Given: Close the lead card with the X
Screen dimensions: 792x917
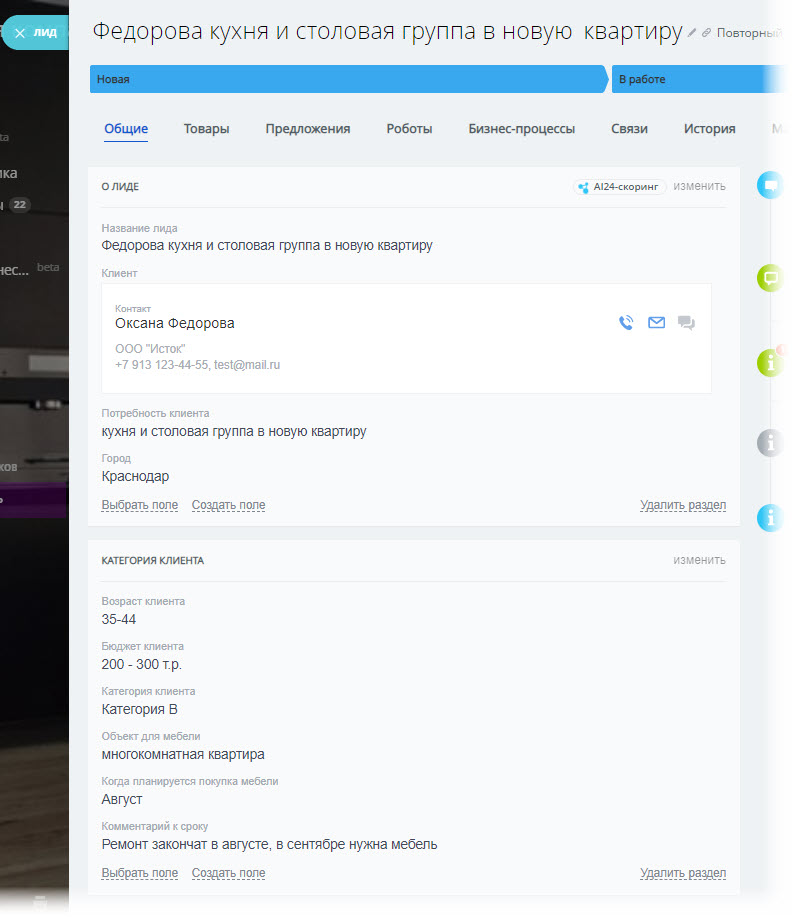Looking at the screenshot, I should click(20, 33).
